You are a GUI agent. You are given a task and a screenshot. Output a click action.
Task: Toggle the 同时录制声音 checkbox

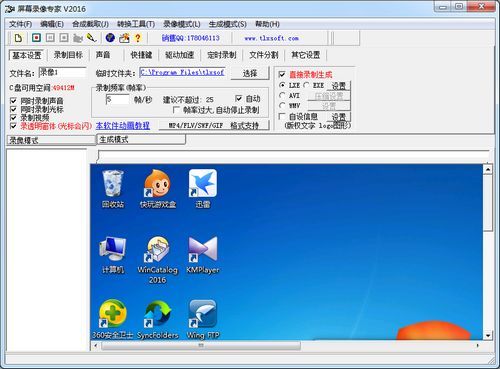[x=13, y=101]
